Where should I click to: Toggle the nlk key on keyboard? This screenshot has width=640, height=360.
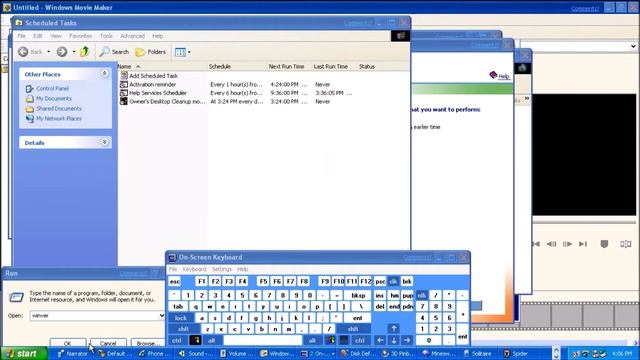point(422,295)
